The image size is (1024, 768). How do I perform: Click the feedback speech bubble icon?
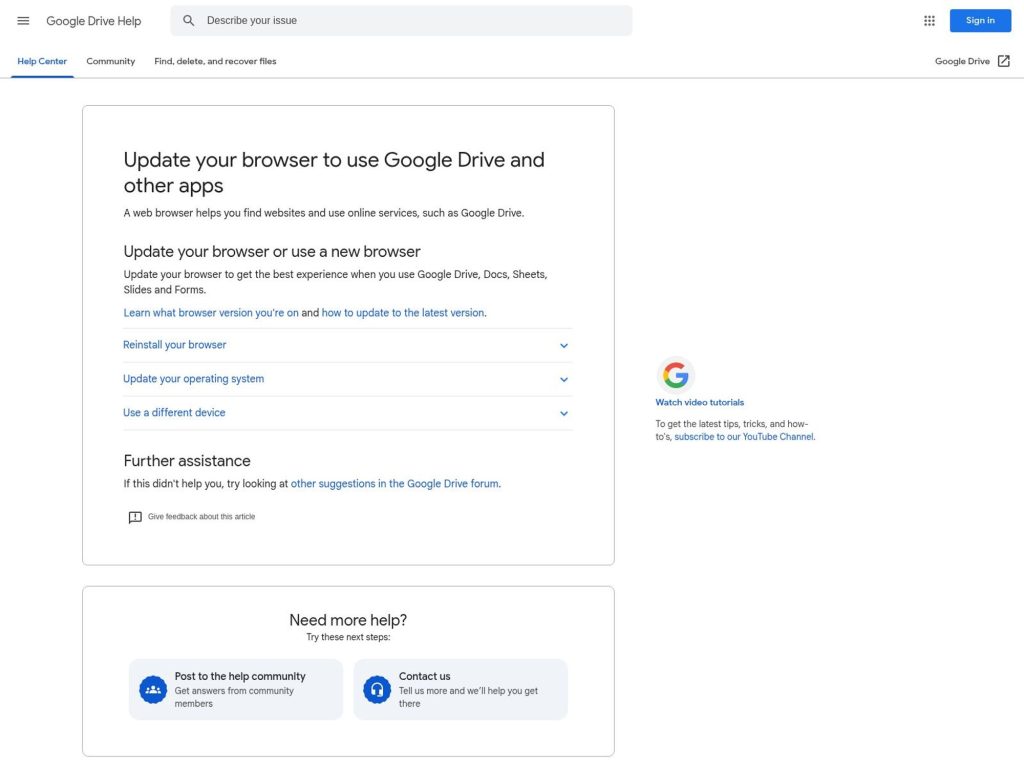point(135,517)
